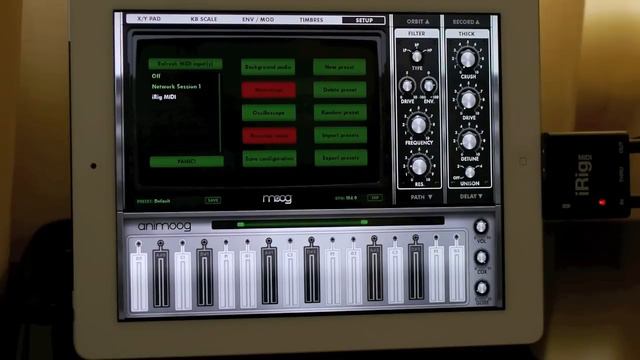Screen dimensions: 640x360
Task: Click the GLIDE knob below COR
Action: (x=482, y=288)
